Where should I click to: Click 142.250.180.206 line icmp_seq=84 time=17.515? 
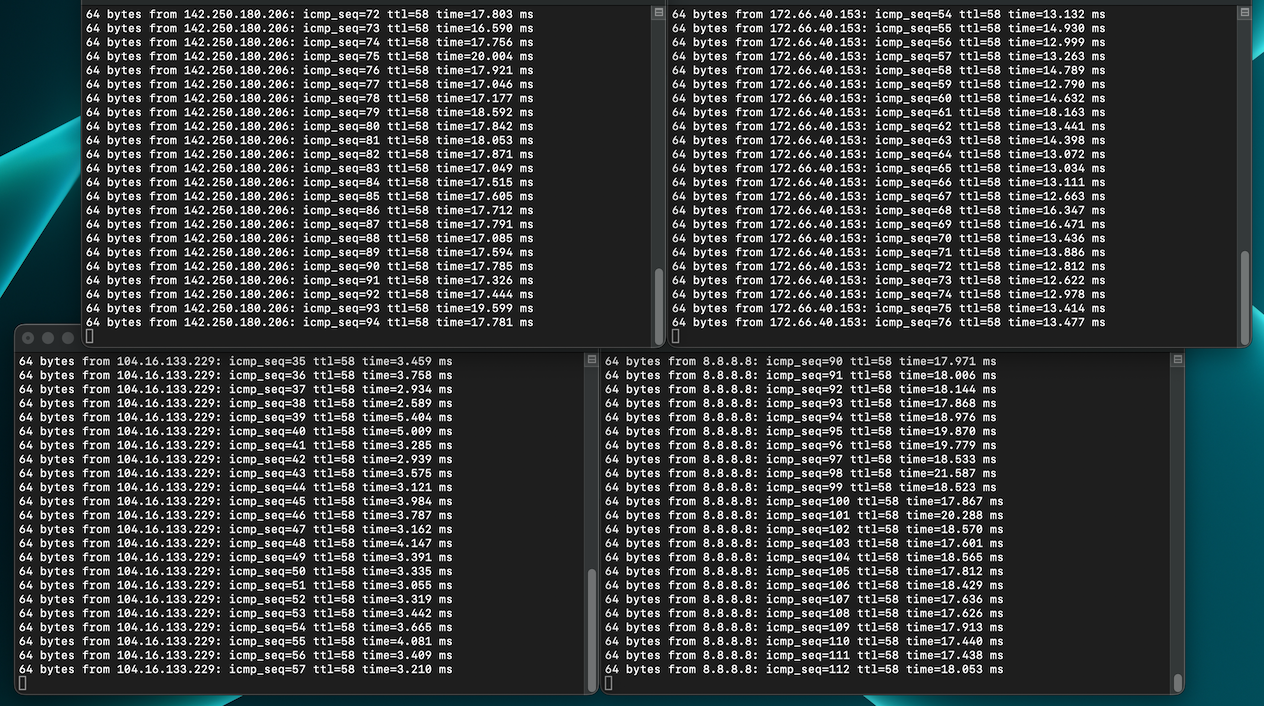coord(310,182)
